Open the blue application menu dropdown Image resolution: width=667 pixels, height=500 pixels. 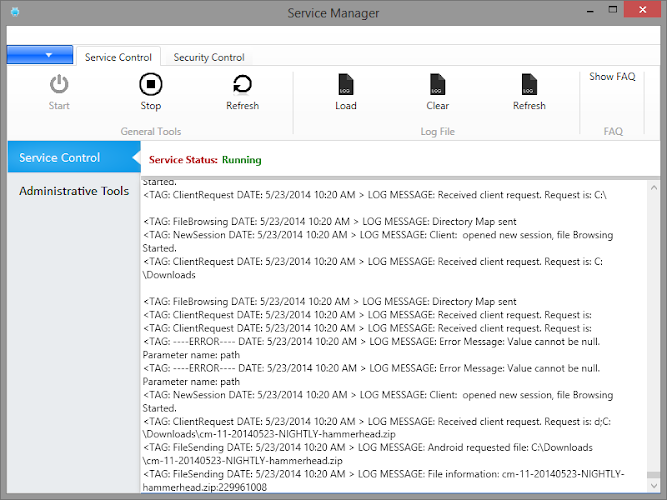(x=40, y=56)
